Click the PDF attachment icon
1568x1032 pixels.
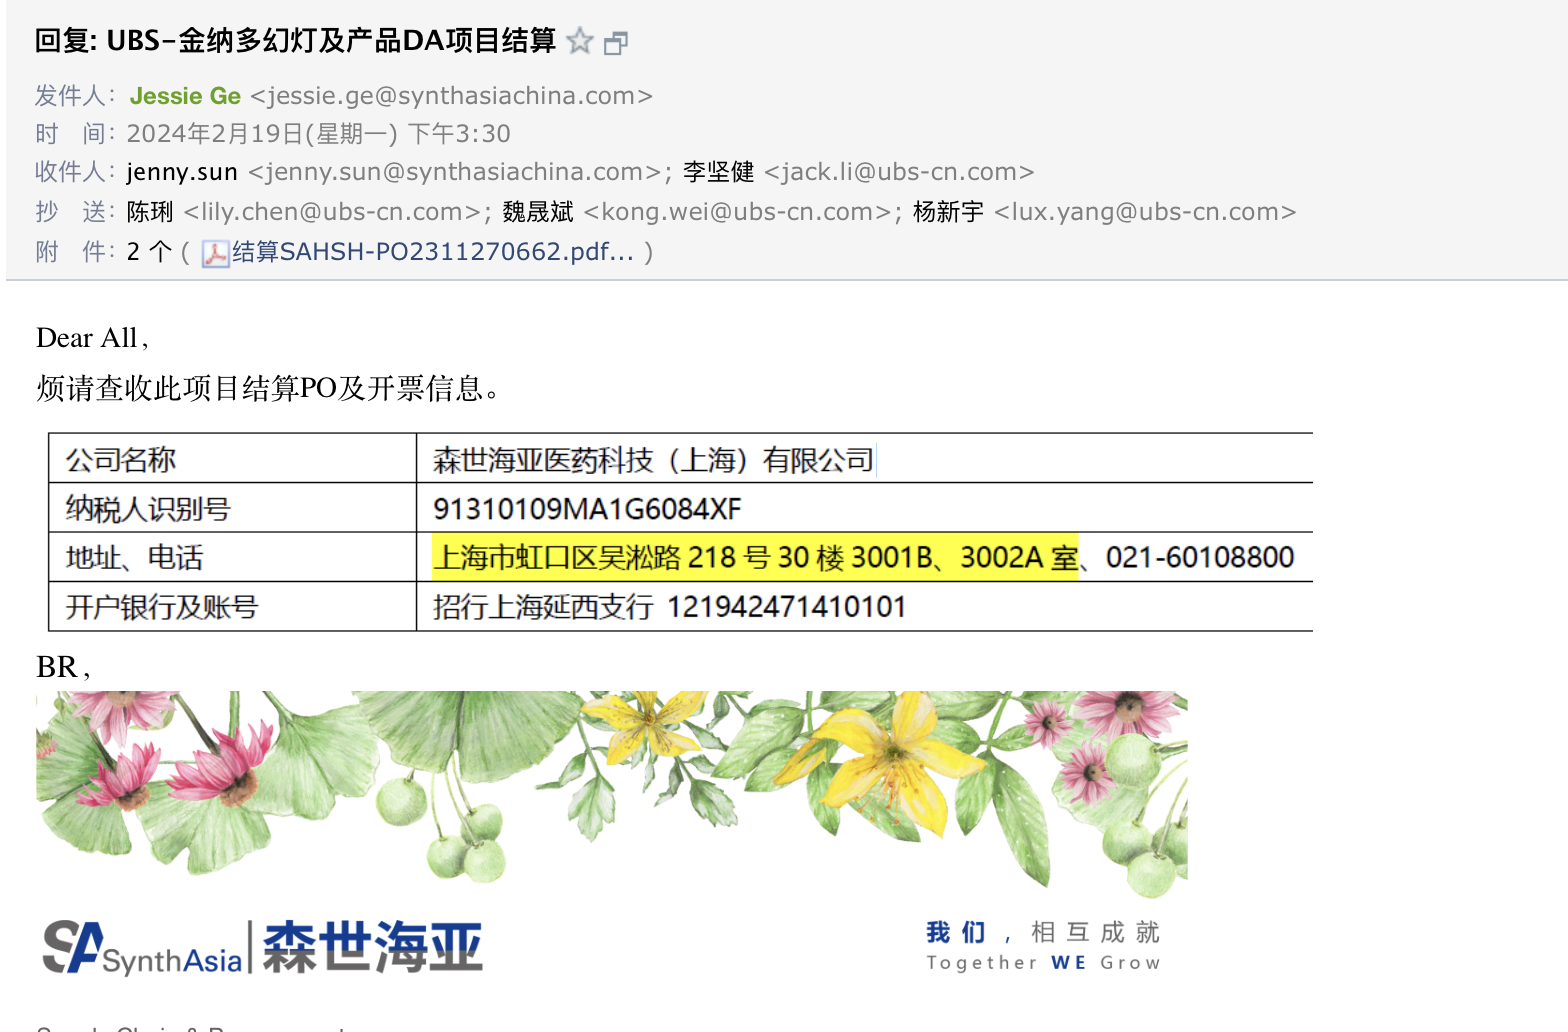[215, 253]
